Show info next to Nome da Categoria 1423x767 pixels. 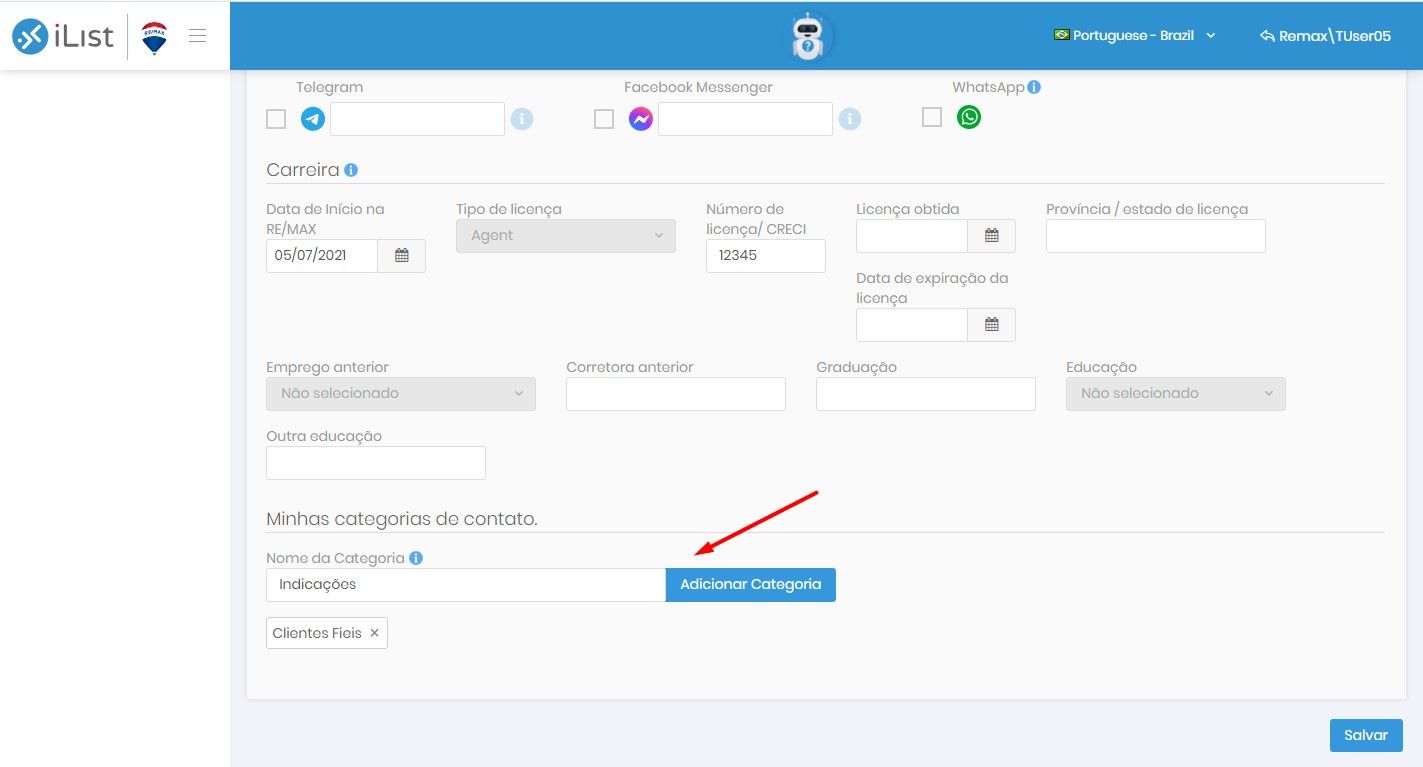[416, 558]
